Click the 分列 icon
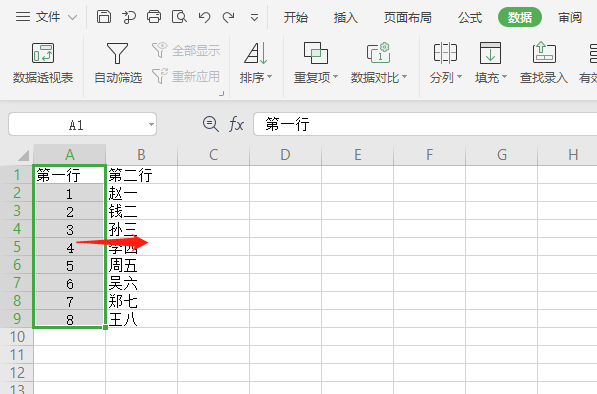The width and height of the screenshot is (597, 394). coord(445,53)
